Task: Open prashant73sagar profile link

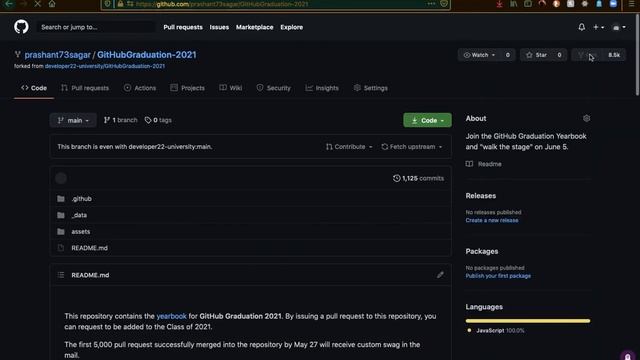Action: click(58, 55)
